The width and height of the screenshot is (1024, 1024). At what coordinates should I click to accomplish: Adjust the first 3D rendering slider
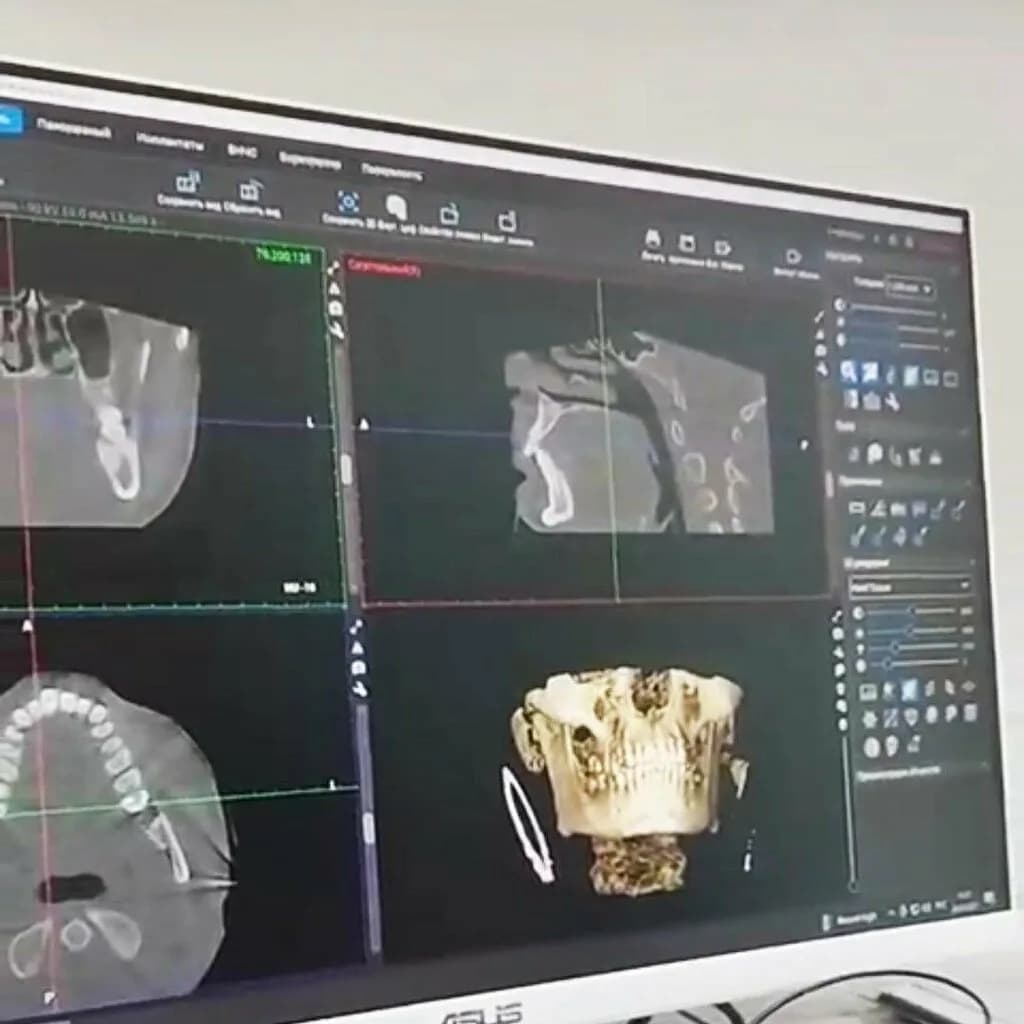912,611
